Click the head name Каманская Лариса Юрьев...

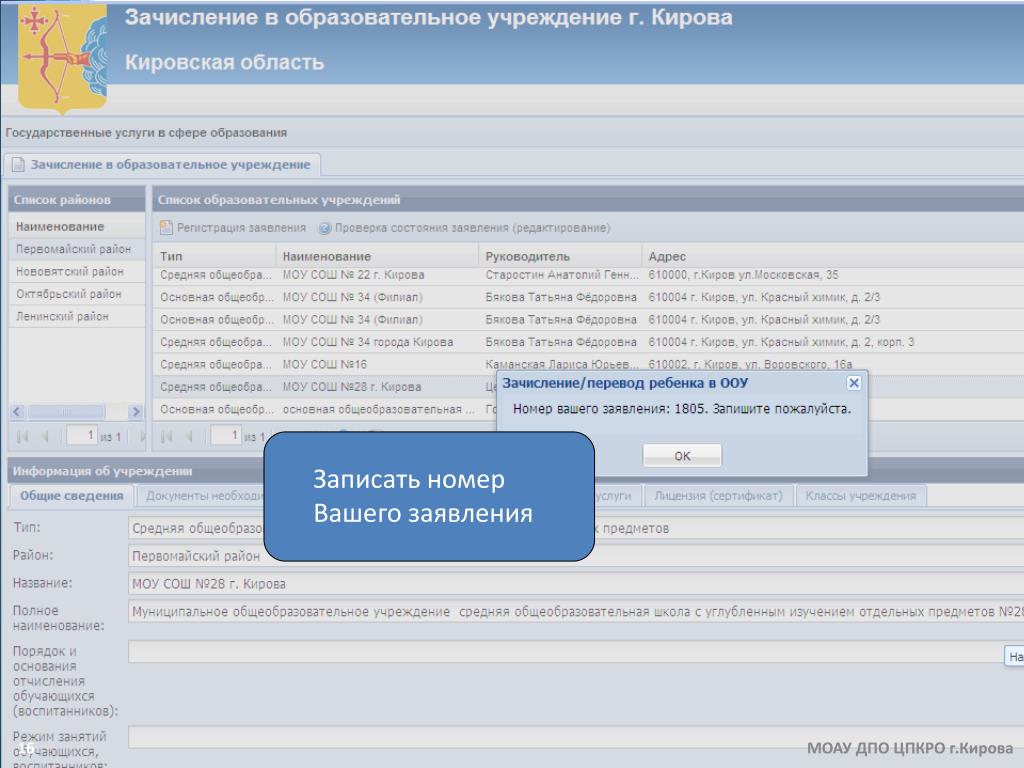click(562, 364)
